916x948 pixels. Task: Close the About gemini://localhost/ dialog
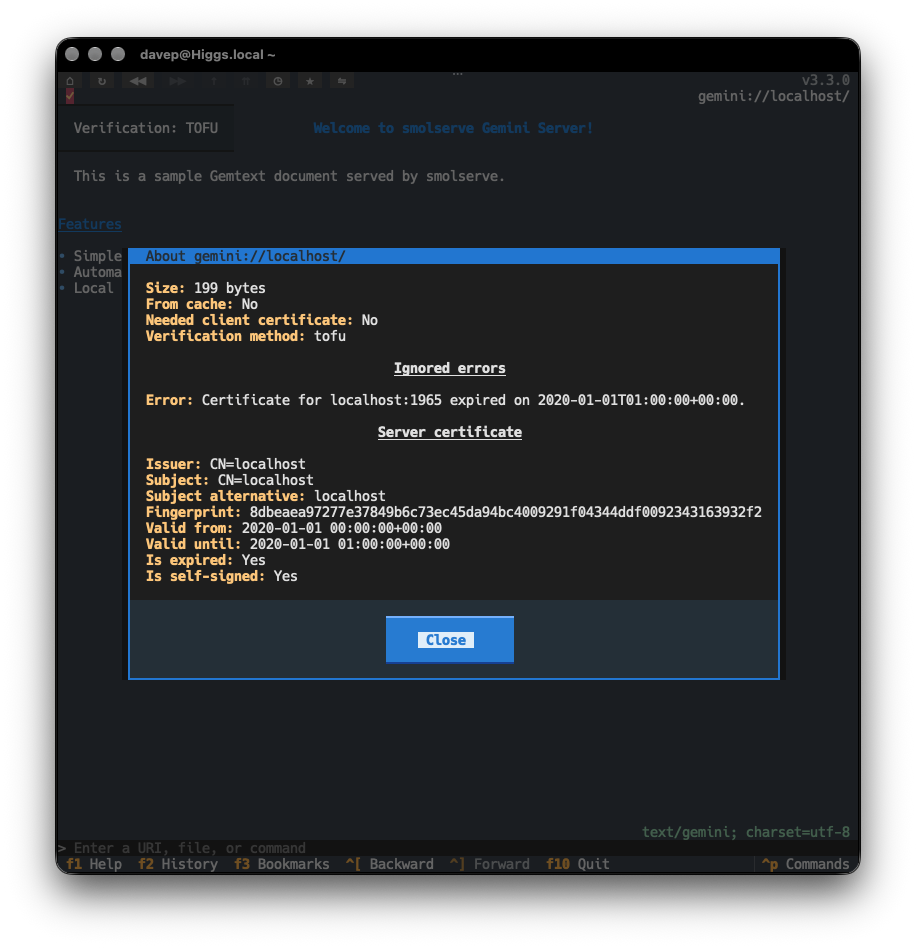(450, 640)
